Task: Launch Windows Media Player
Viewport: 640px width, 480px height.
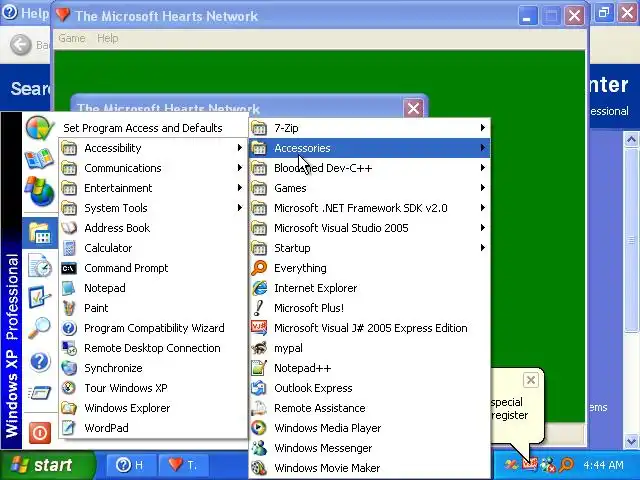Action: point(369,428)
